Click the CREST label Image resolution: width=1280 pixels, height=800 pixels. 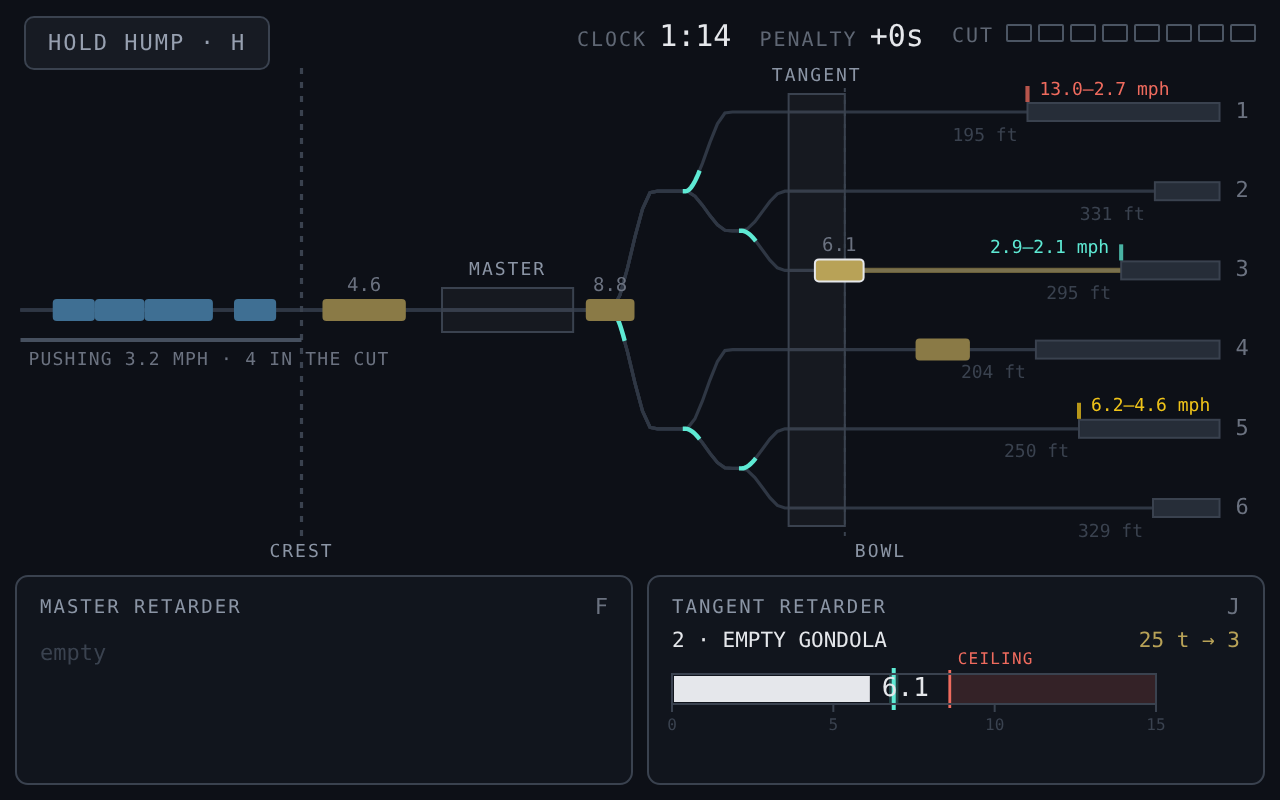[301, 551]
